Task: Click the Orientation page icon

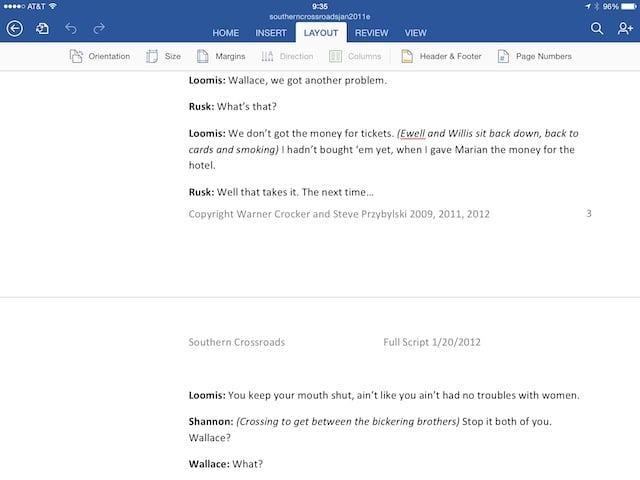Action: click(76, 56)
